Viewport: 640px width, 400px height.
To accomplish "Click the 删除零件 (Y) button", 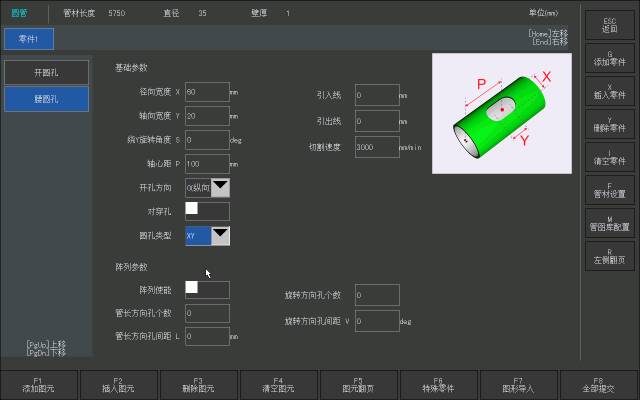I will [609, 124].
